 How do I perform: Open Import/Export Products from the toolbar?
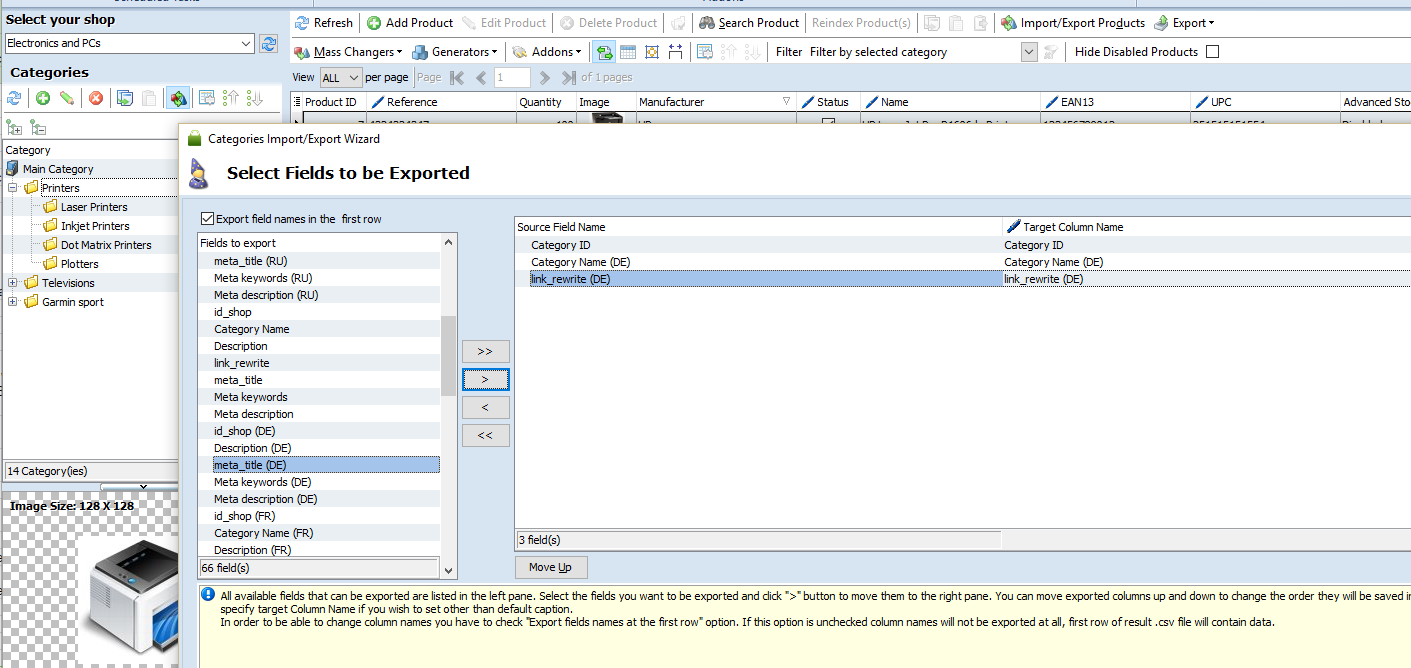1073,23
